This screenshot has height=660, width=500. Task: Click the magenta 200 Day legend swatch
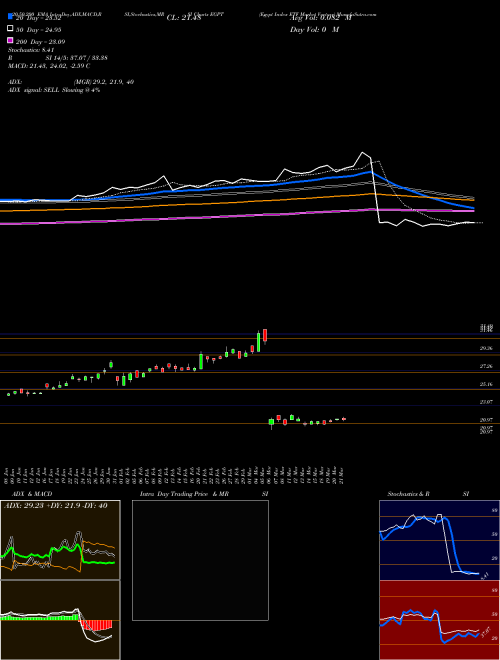coord(10,40)
